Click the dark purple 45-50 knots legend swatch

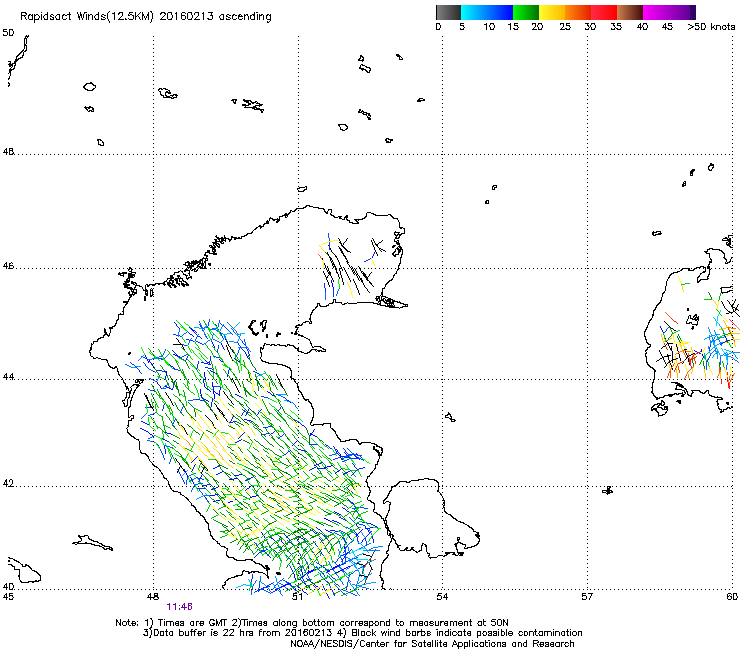[x=682, y=12]
